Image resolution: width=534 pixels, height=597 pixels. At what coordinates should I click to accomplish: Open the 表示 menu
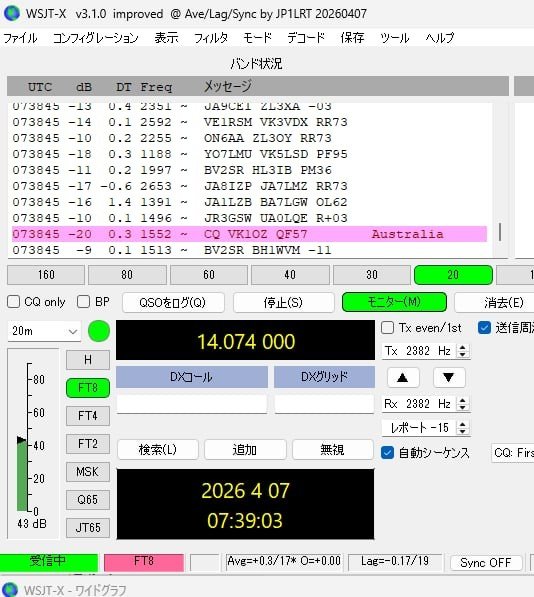point(166,38)
